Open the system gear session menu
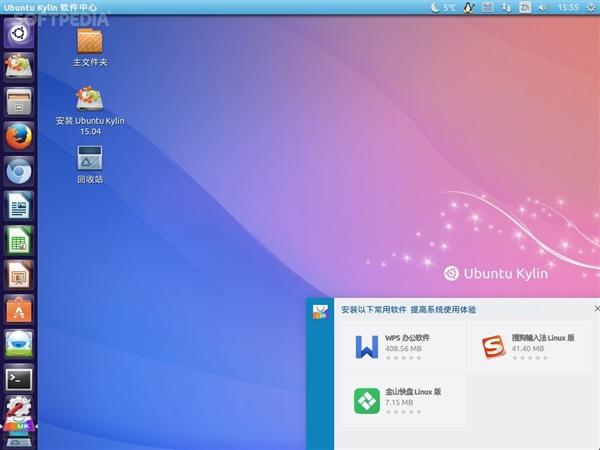Screen dimensions: 600x450 coord(590,7)
